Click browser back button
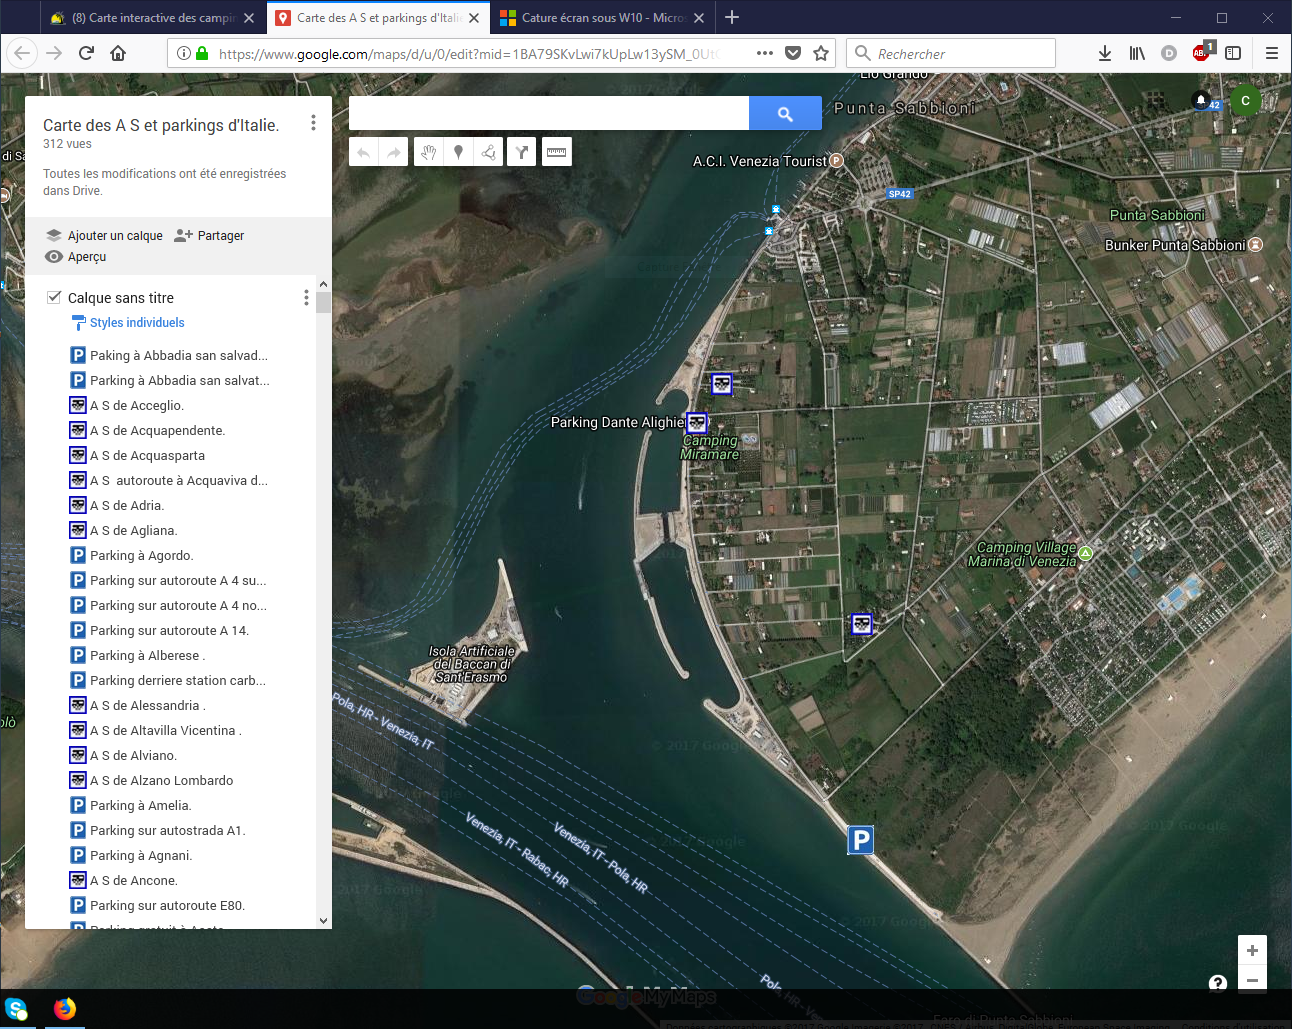Viewport: 1292px width, 1029px height. pyautogui.click(x=23, y=53)
